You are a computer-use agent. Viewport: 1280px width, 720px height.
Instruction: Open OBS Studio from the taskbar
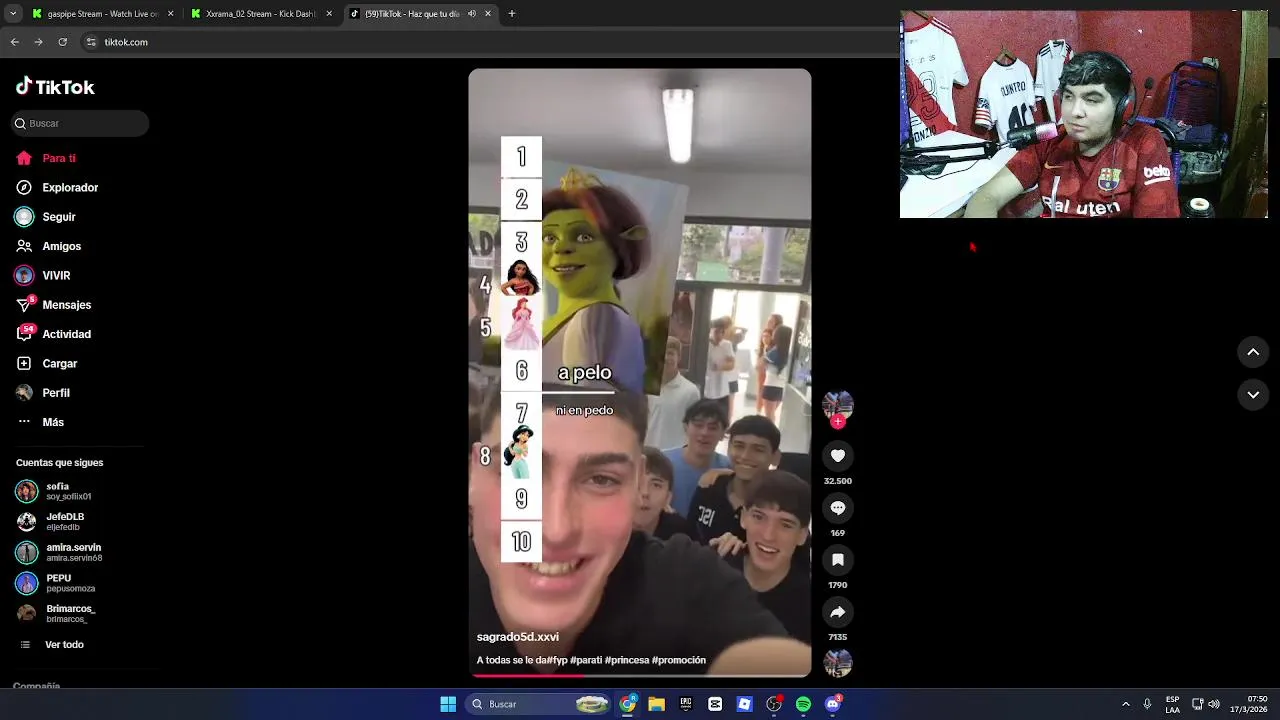pyautogui.click(x=774, y=704)
